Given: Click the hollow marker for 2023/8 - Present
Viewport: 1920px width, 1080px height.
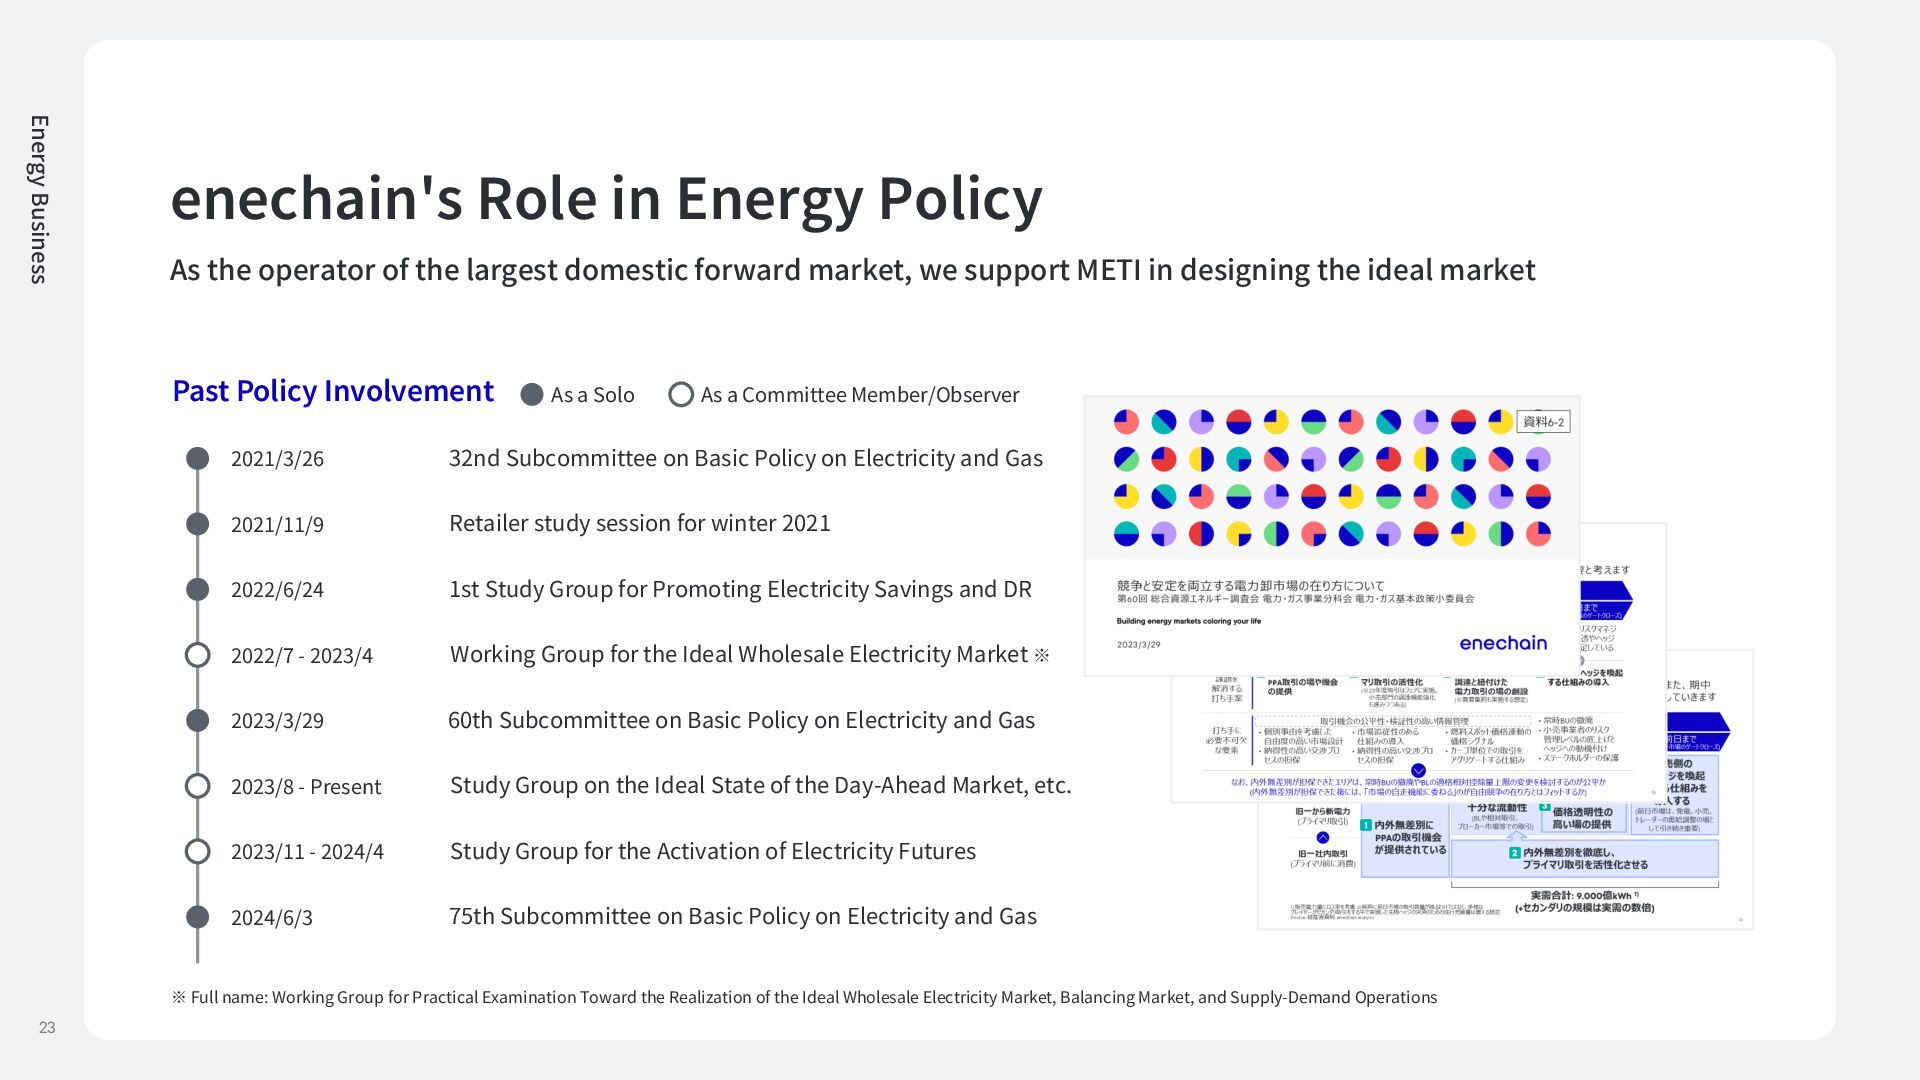Looking at the screenshot, I should [198, 786].
